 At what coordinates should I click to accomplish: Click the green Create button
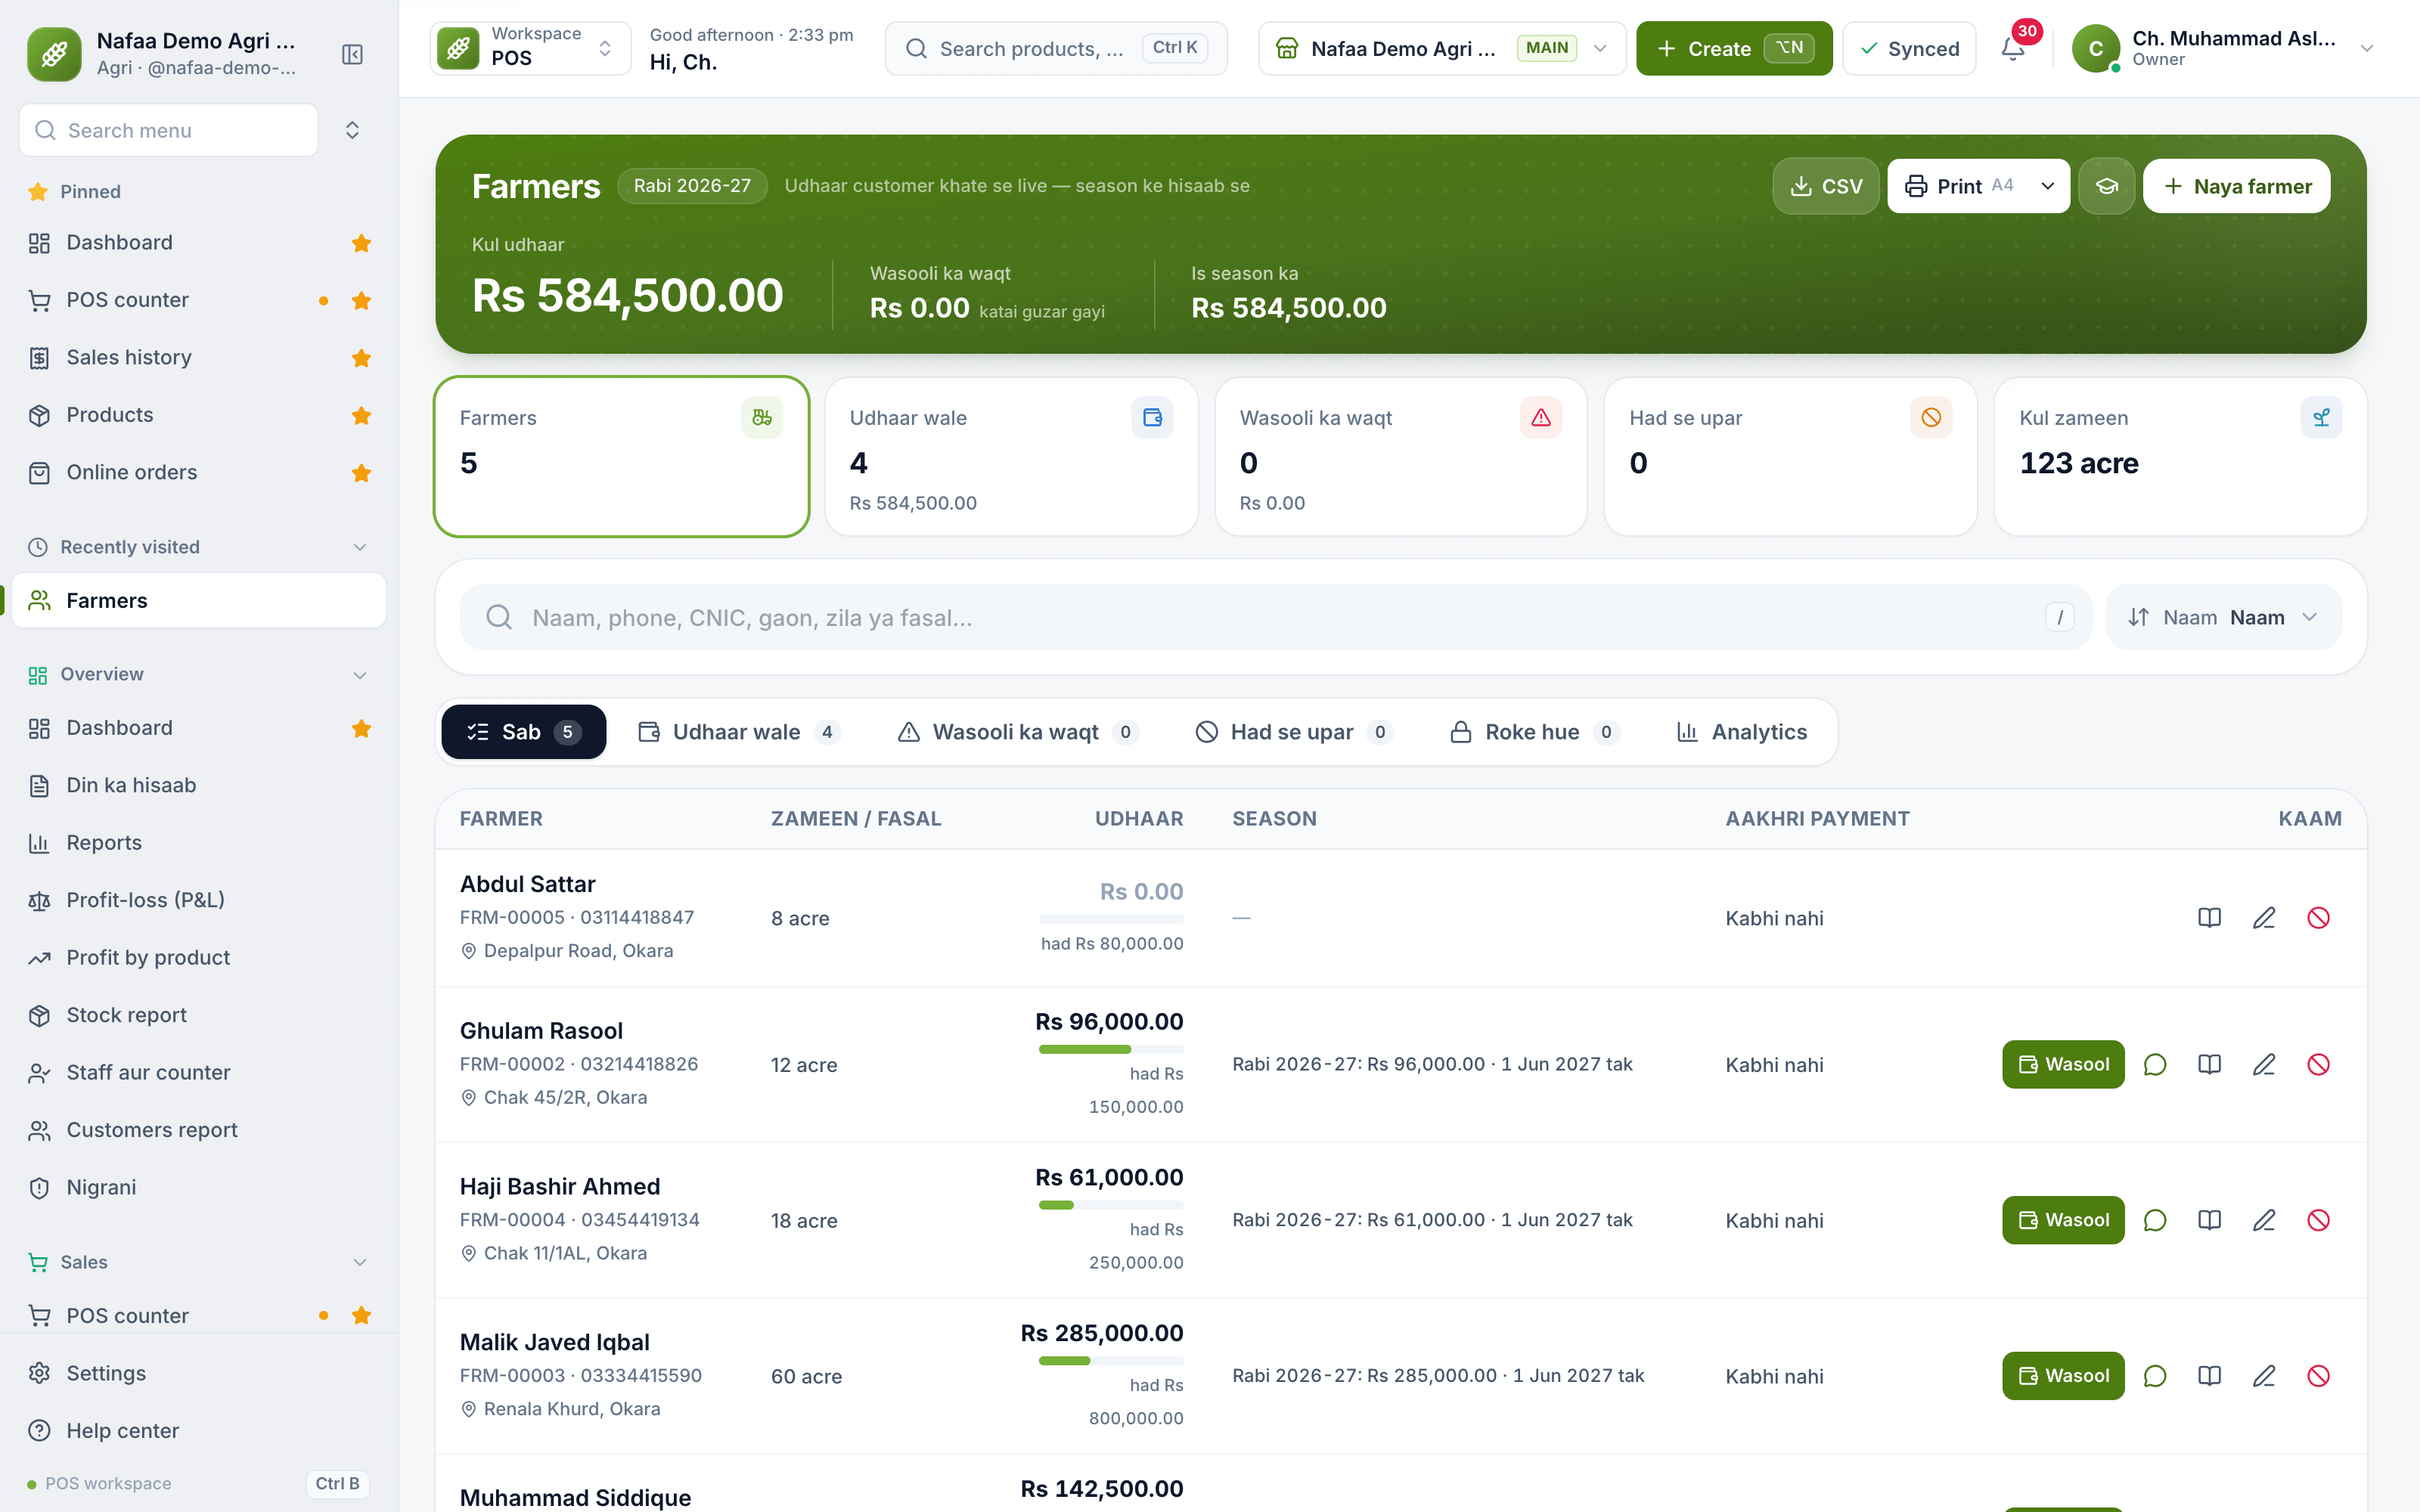[1734, 48]
